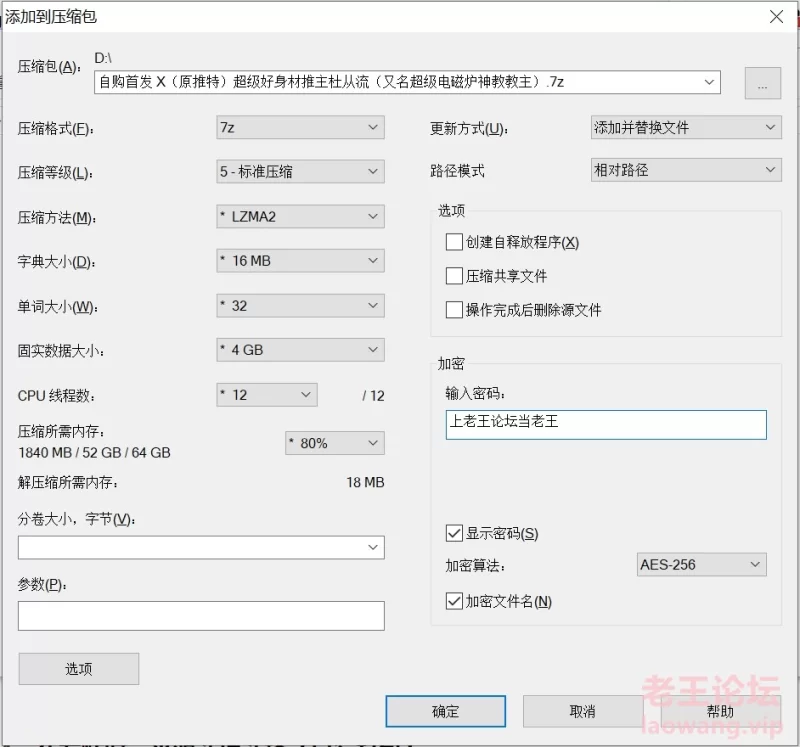Uncheck the 显示密码 checkbox
The width and height of the screenshot is (800, 747).
(x=455, y=534)
